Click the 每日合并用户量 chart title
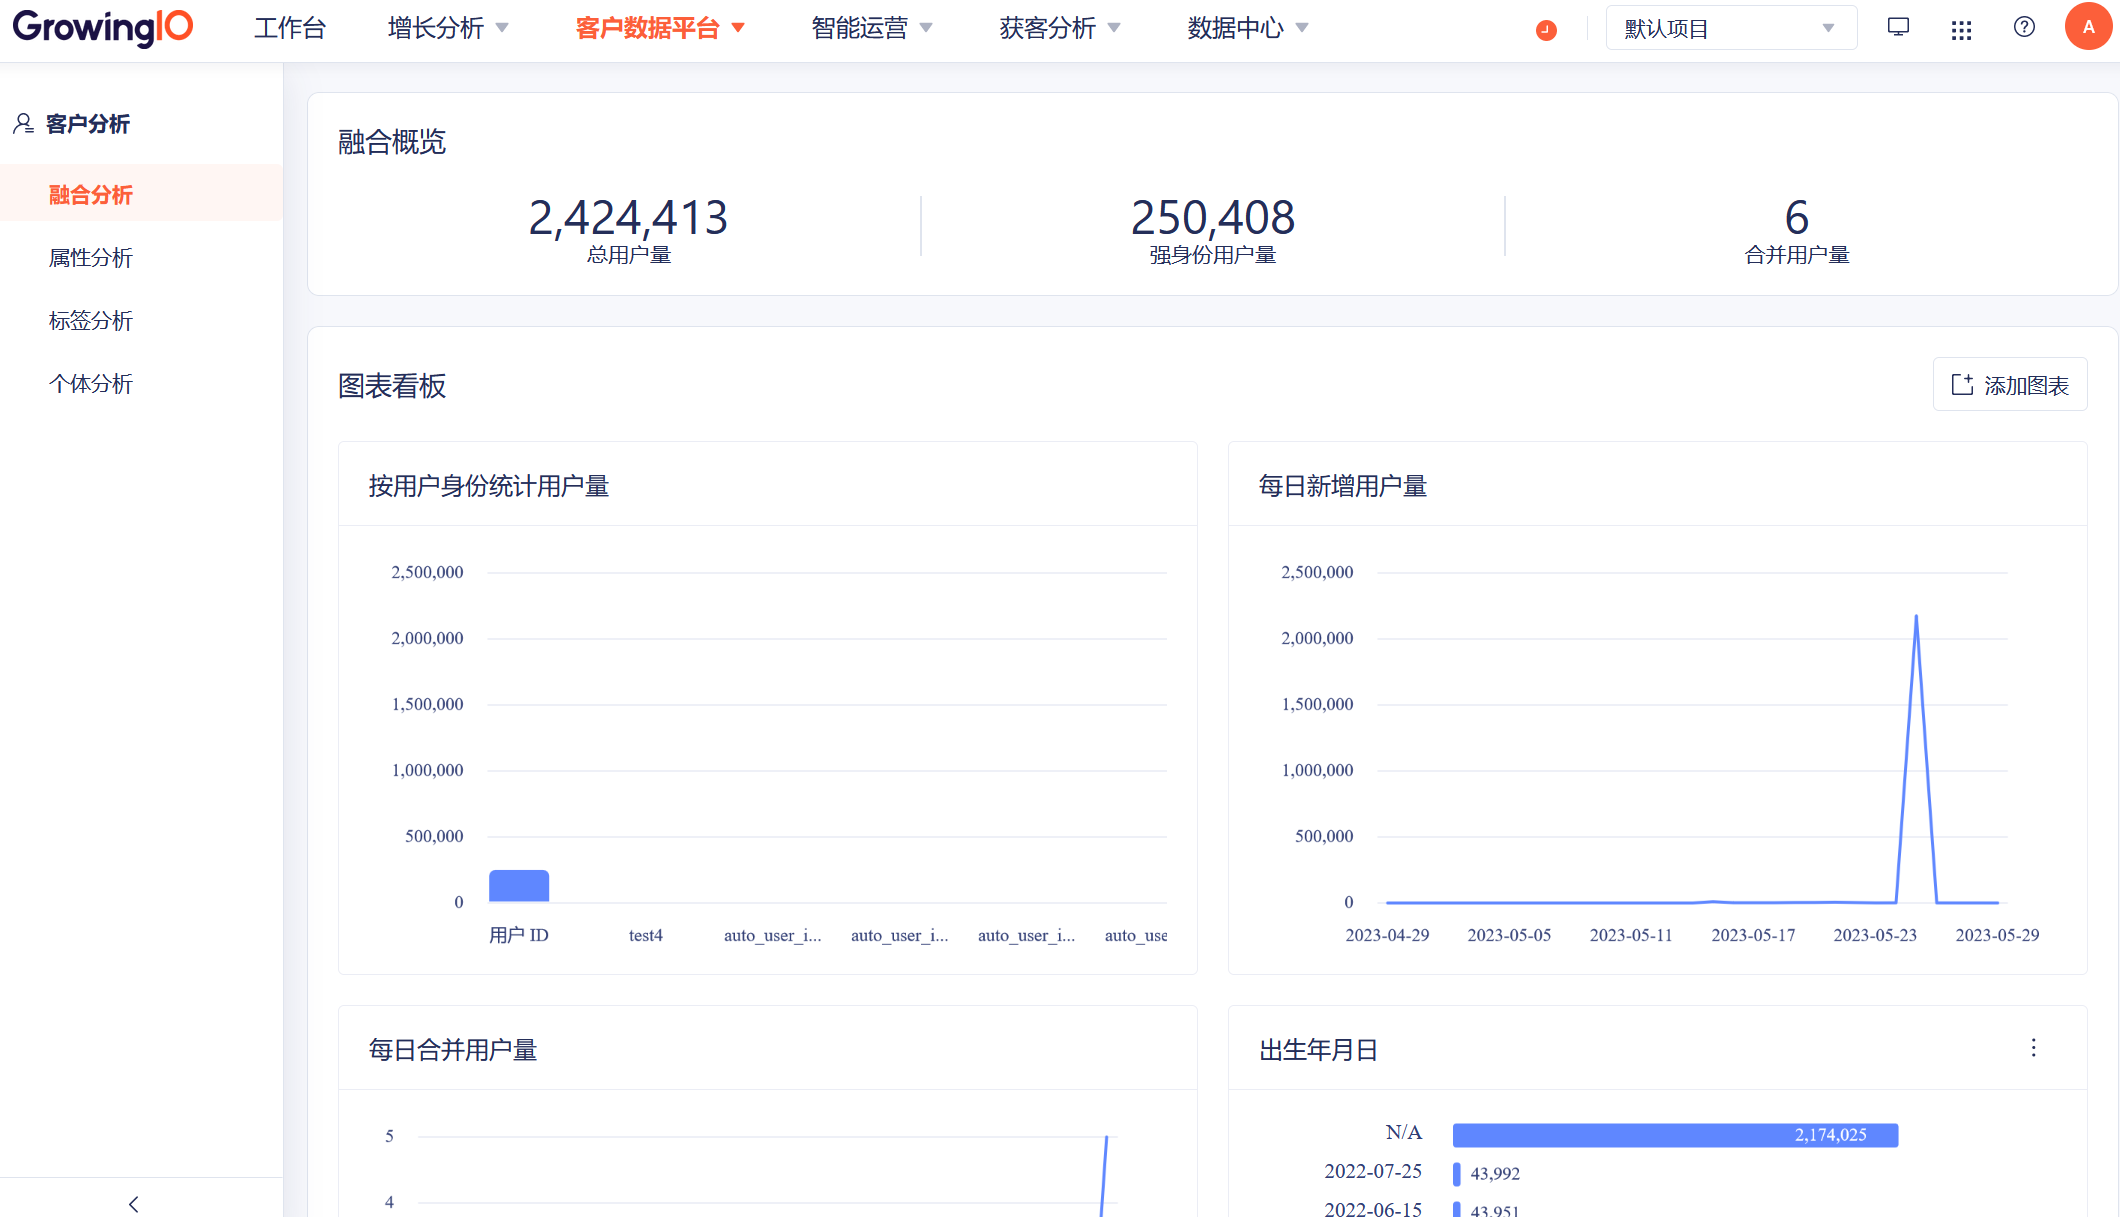Viewport: 2120px width, 1217px height. click(x=453, y=1050)
